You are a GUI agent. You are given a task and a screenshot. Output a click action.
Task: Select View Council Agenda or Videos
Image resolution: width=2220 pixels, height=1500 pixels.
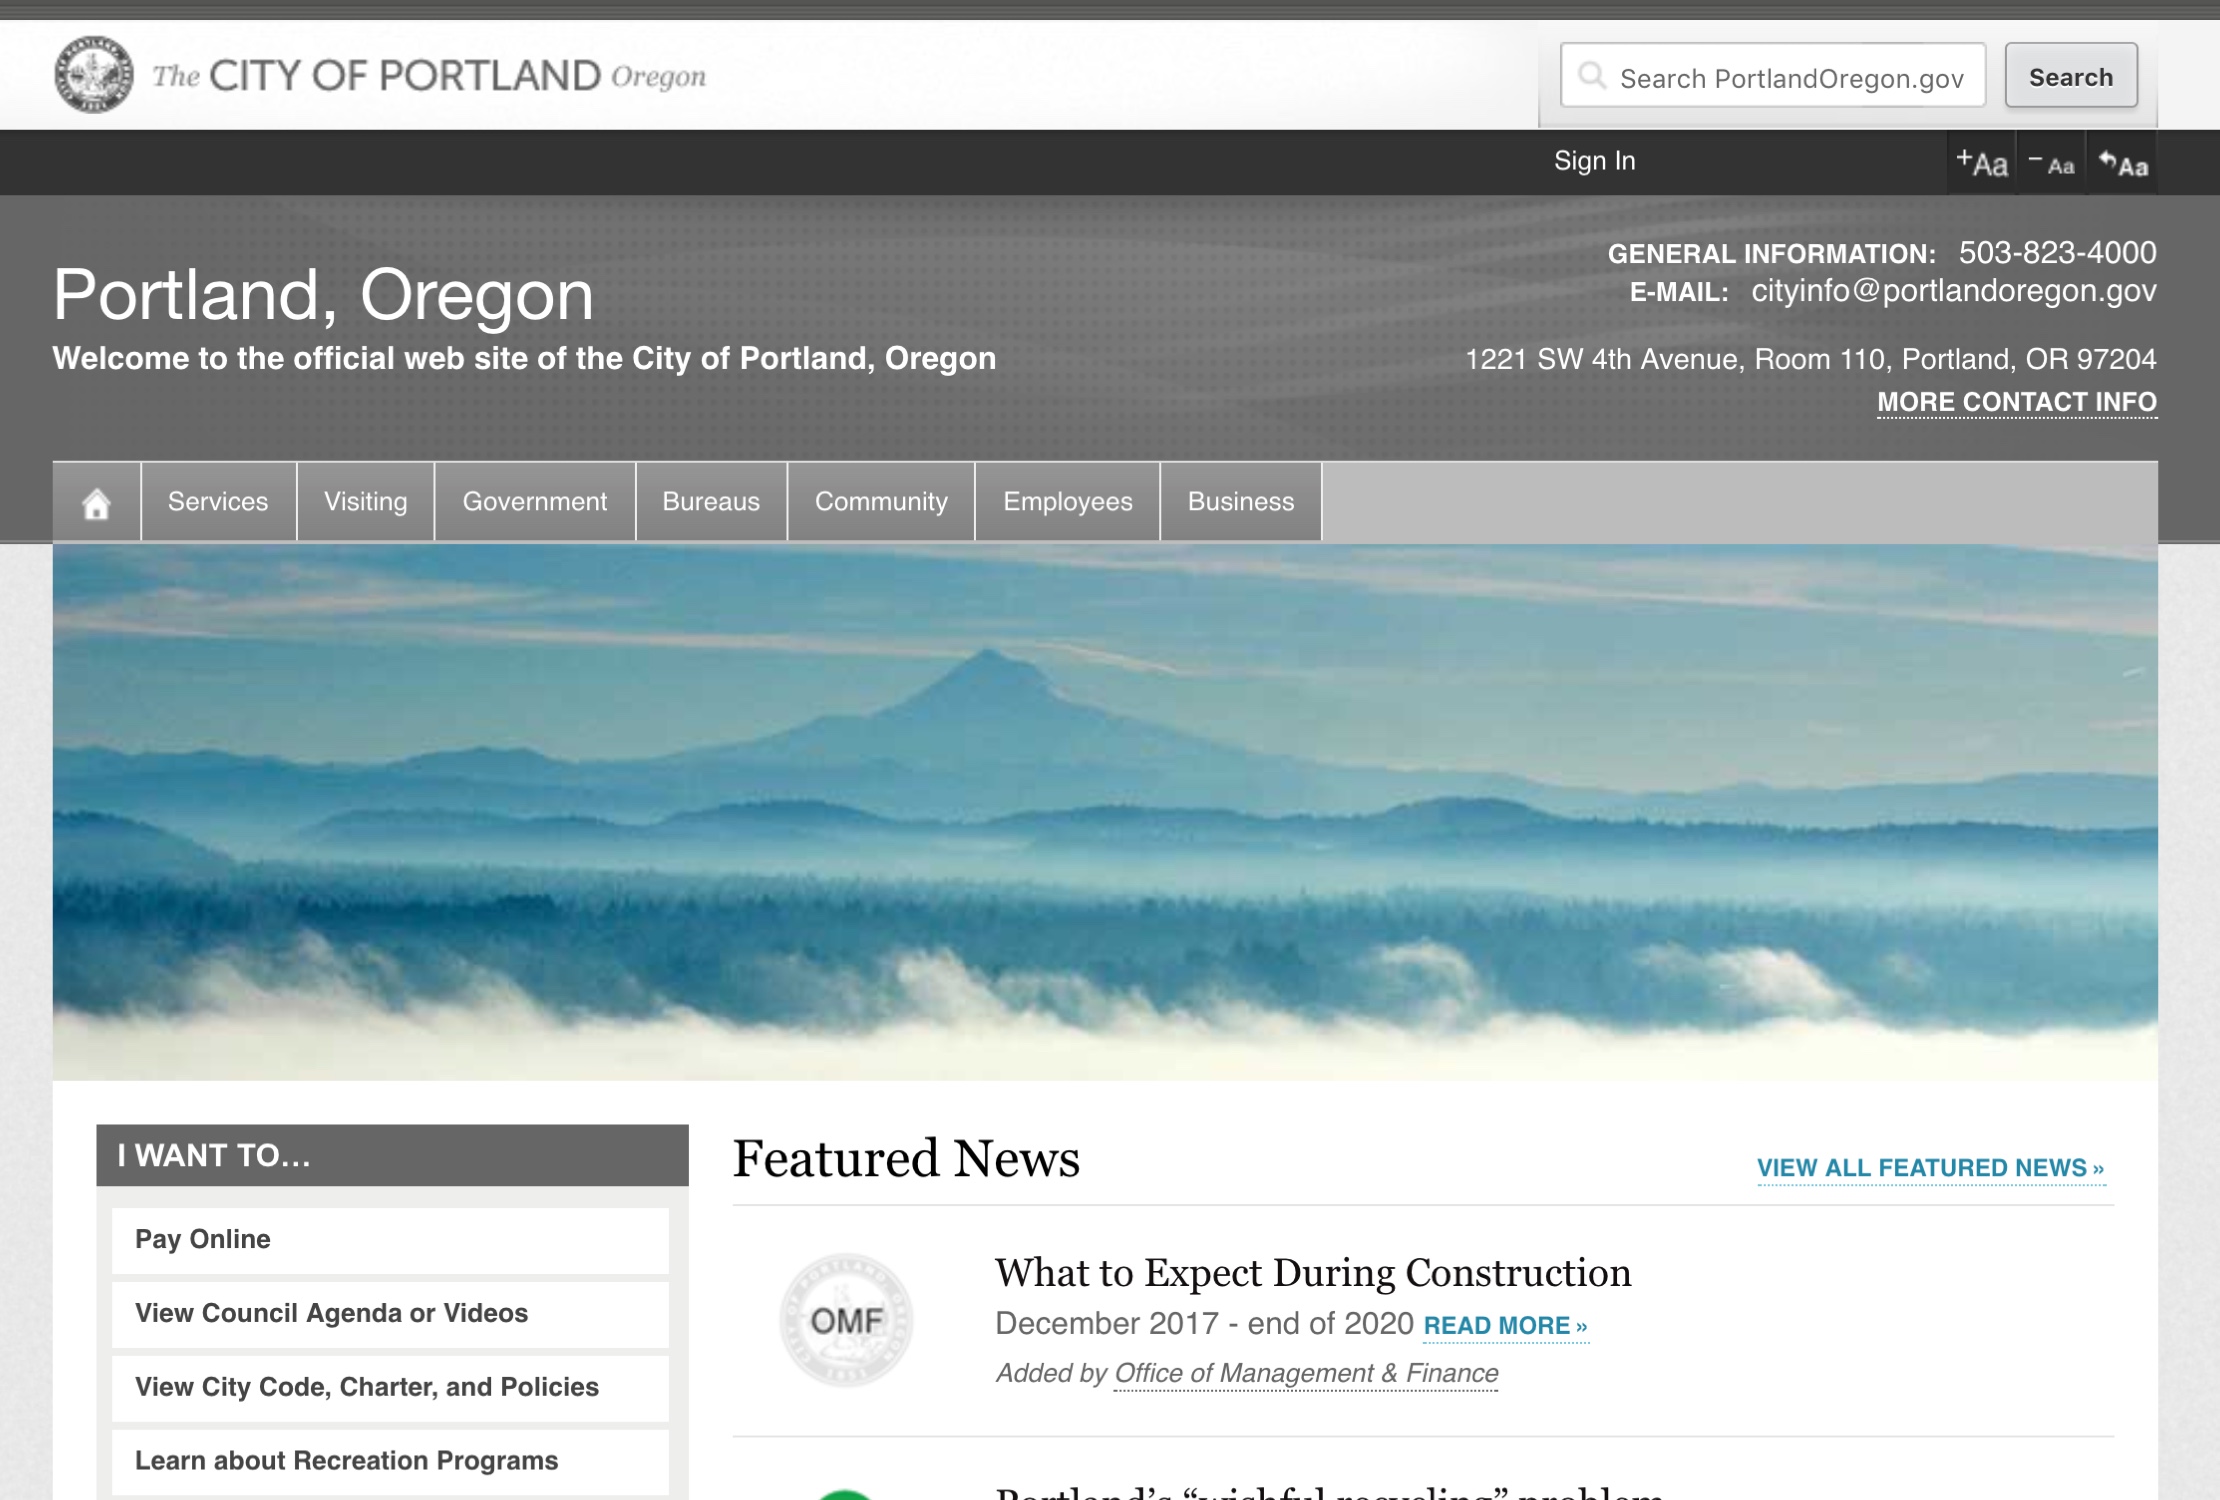coord(390,1314)
